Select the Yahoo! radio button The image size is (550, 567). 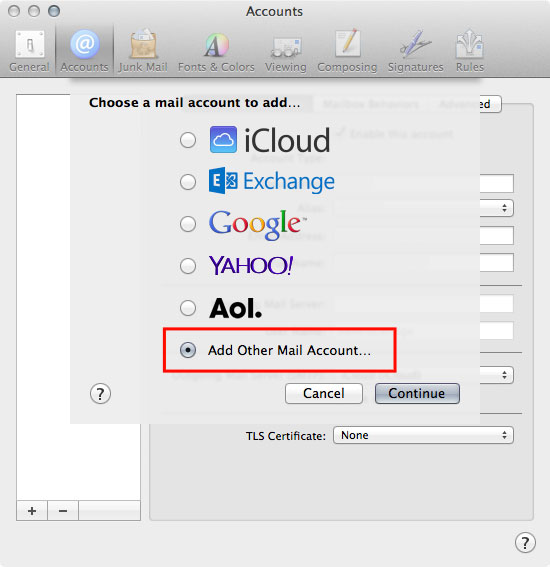coord(188,266)
